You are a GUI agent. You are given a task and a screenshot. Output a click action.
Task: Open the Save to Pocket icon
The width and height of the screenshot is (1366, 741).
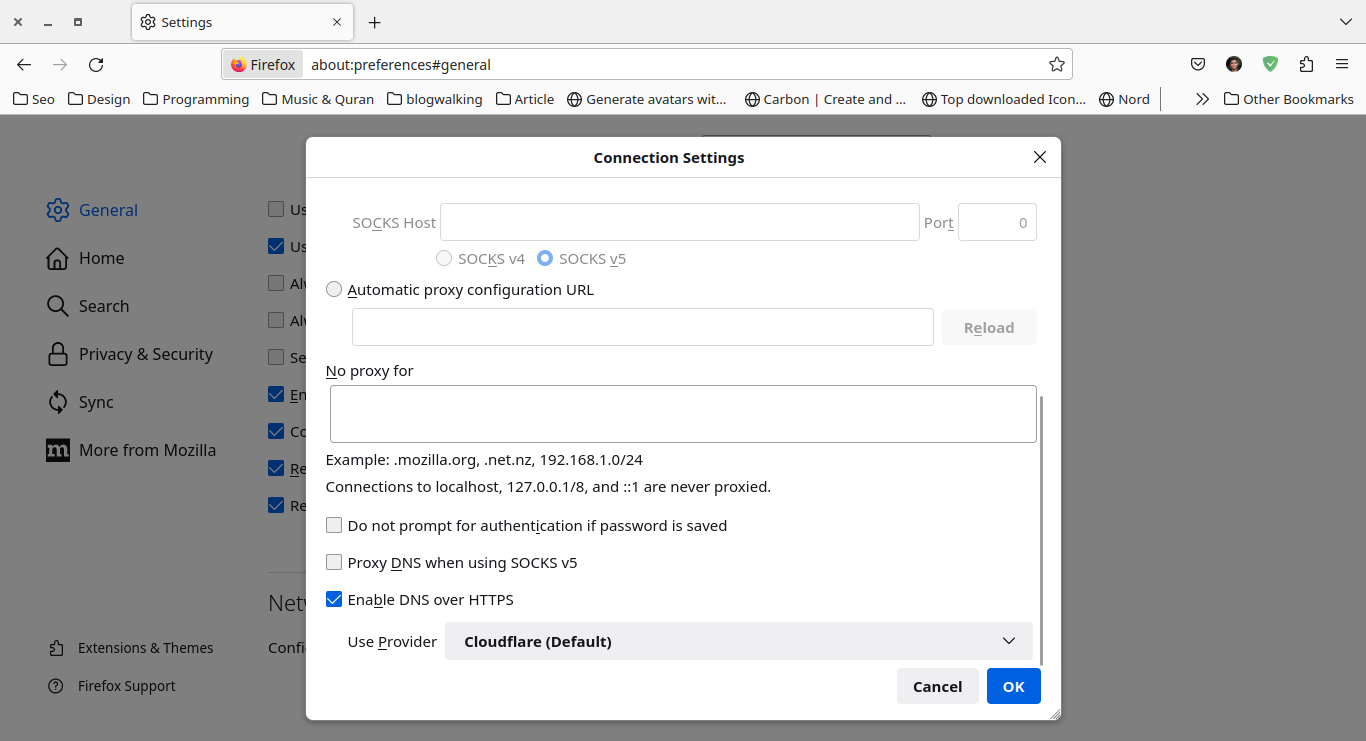(1197, 63)
